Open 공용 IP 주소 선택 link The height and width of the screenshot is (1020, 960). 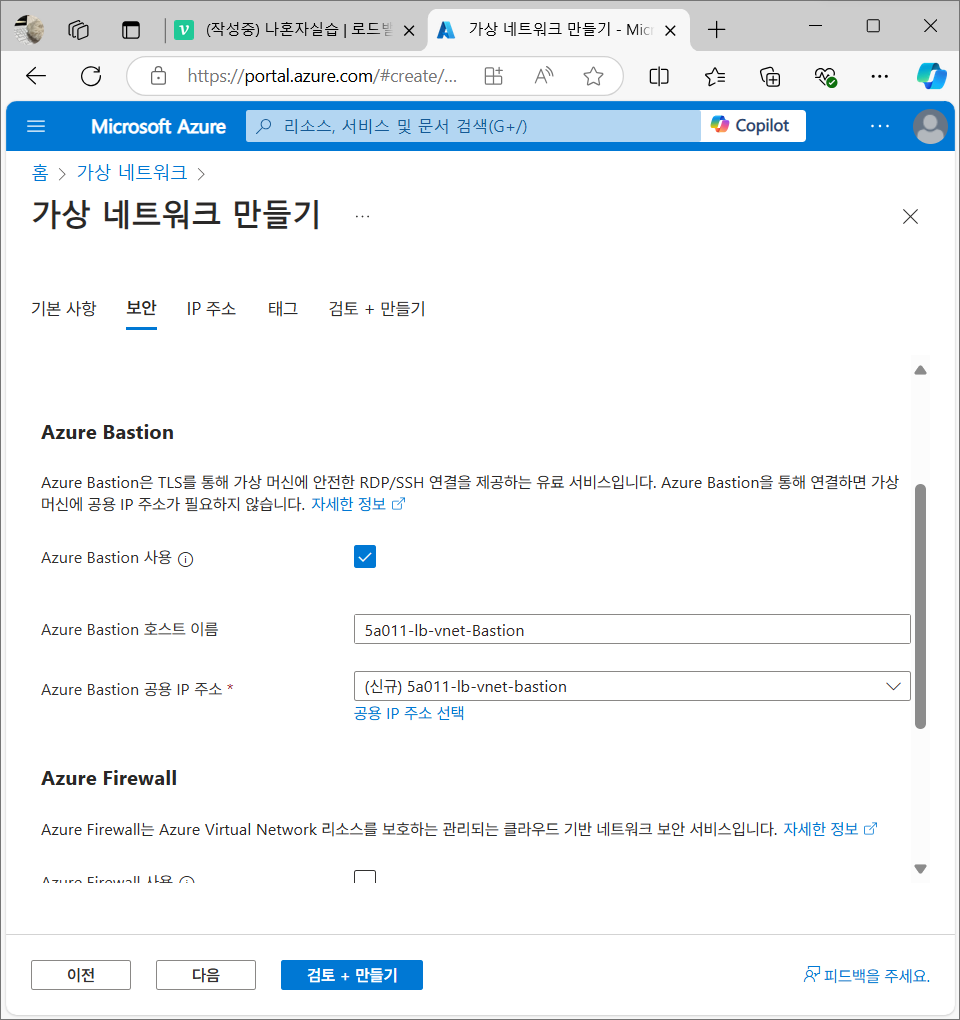tap(409, 713)
